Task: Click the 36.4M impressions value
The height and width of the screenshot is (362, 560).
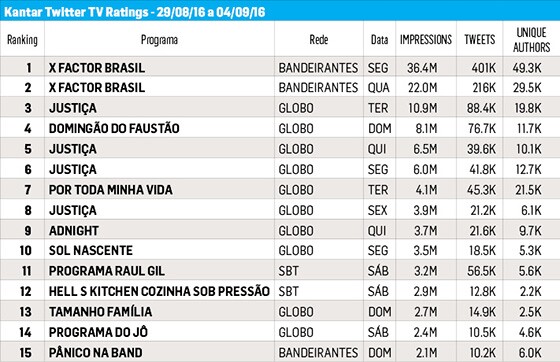Action: click(x=422, y=68)
